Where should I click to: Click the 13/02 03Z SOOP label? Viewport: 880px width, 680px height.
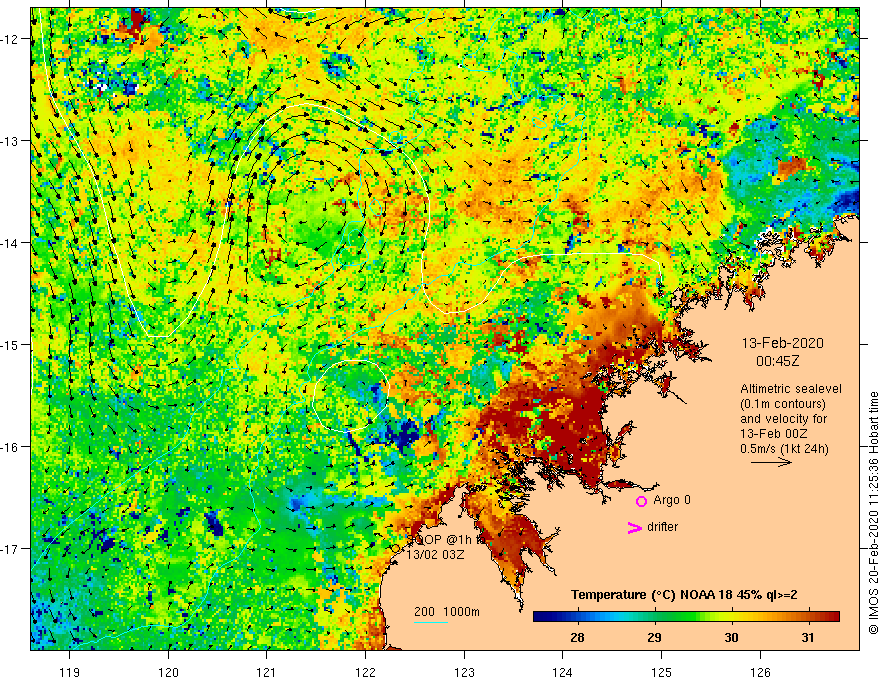[436, 554]
